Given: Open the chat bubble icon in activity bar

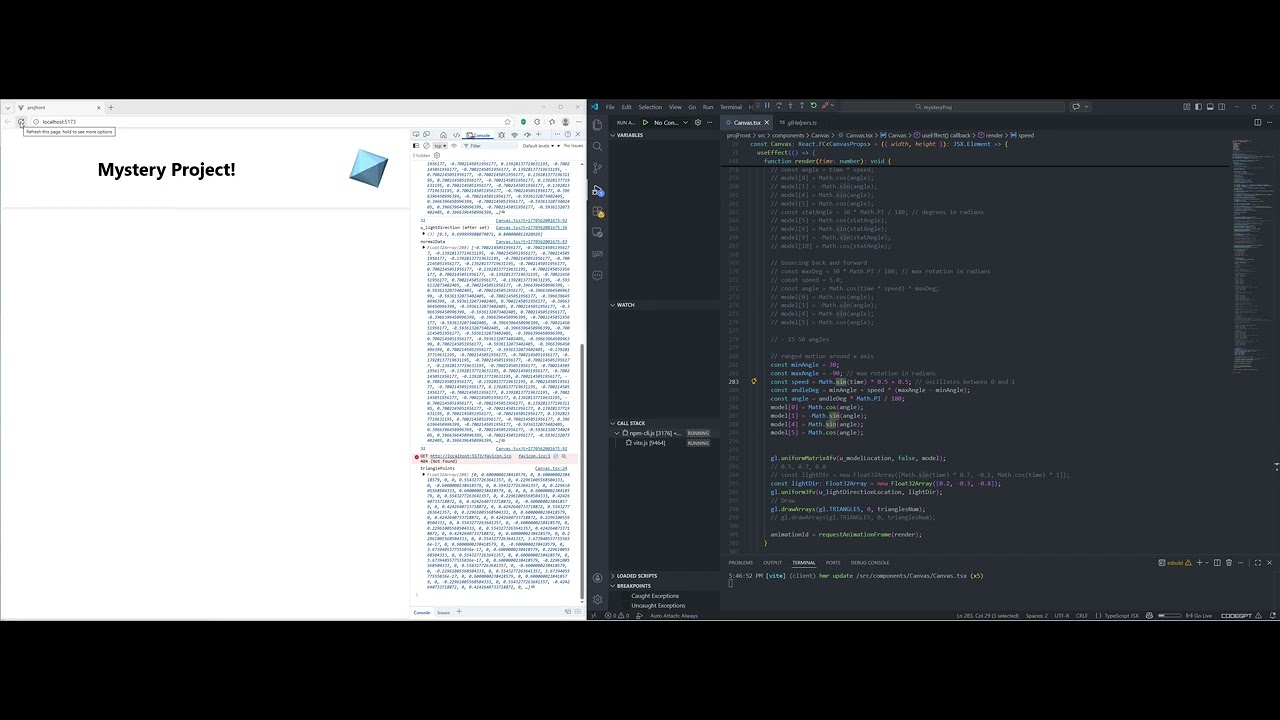Looking at the screenshot, I should click(597, 275).
